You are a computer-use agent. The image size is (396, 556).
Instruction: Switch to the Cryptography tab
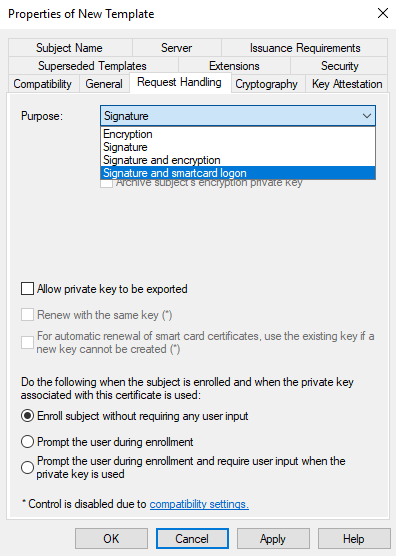(x=267, y=84)
